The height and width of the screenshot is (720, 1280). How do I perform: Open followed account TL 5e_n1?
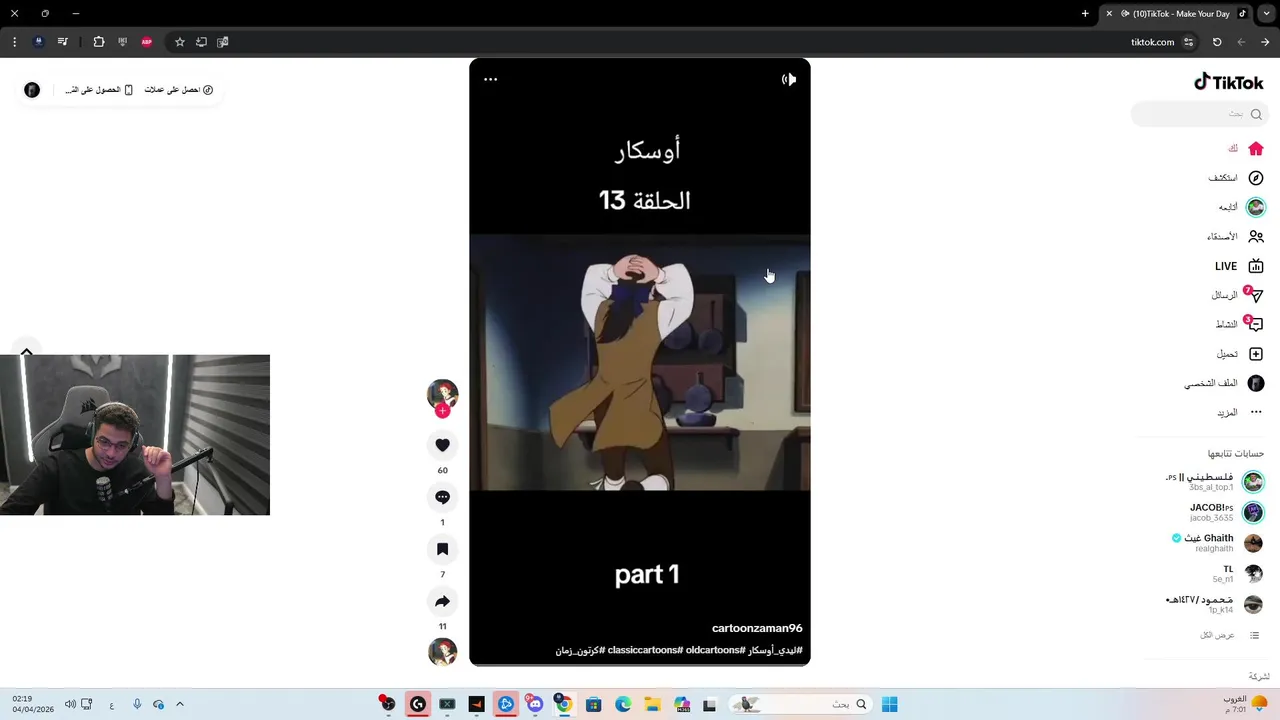click(1238, 574)
